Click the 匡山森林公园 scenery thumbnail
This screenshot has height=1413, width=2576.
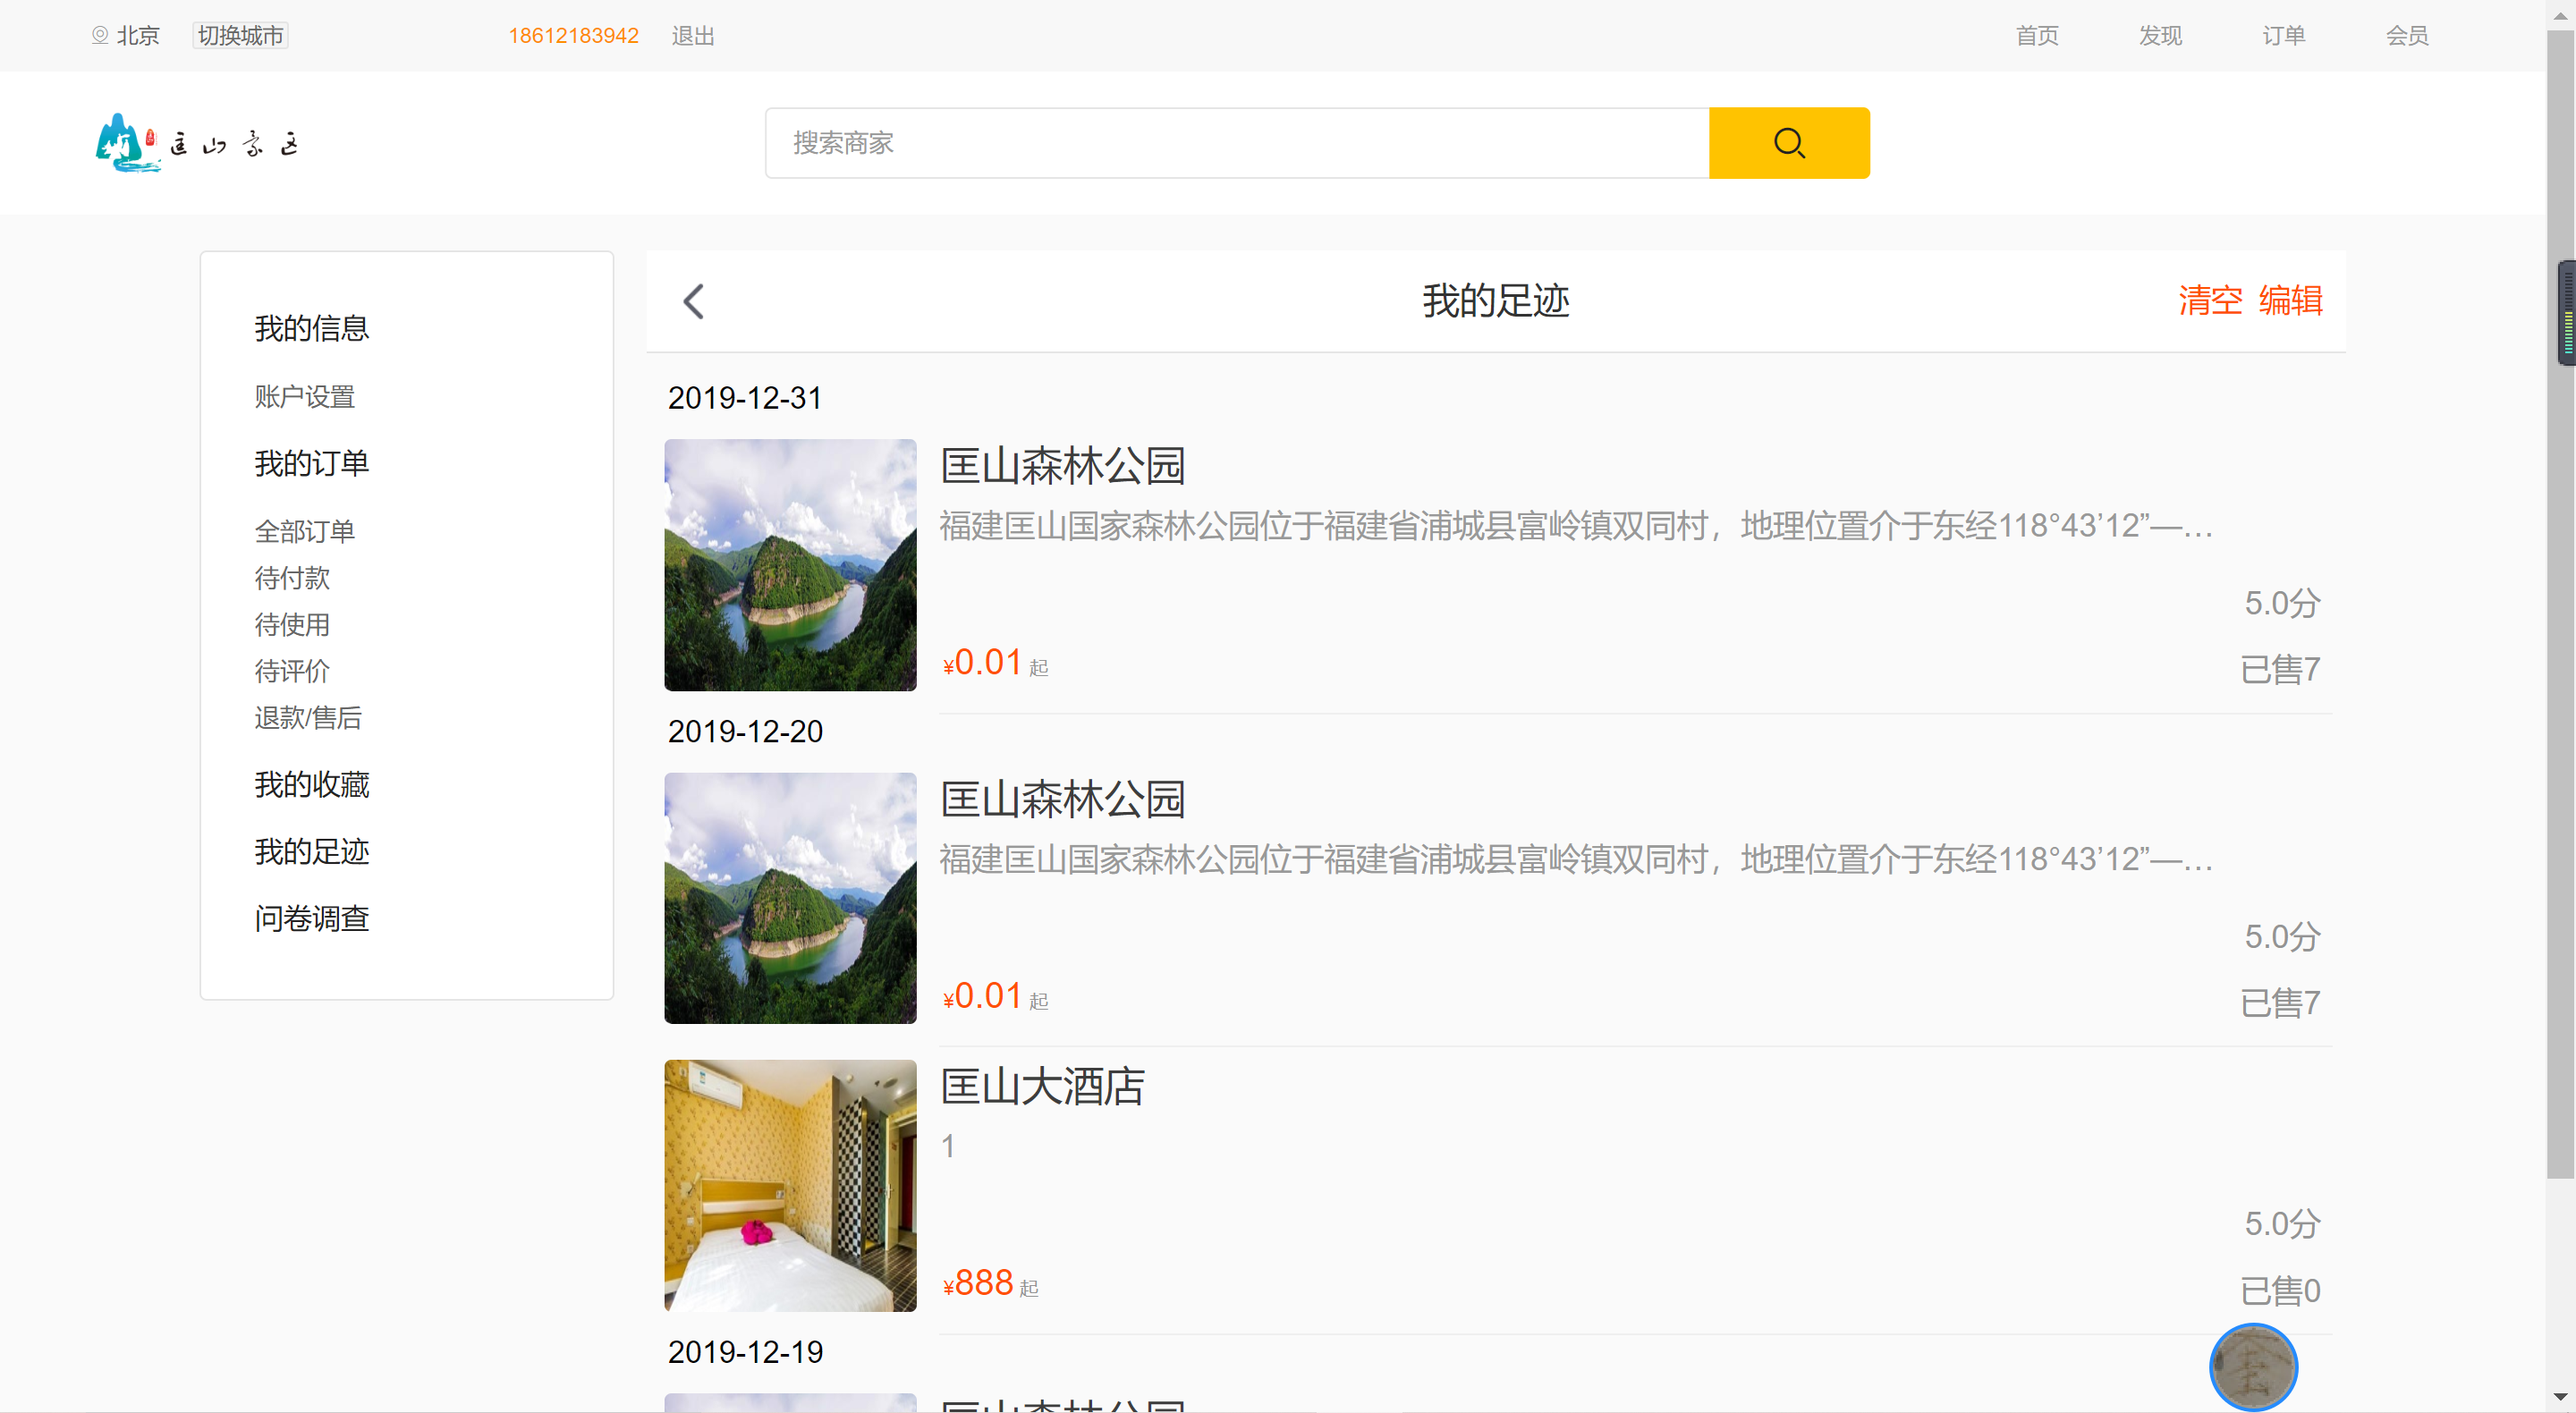pos(789,565)
